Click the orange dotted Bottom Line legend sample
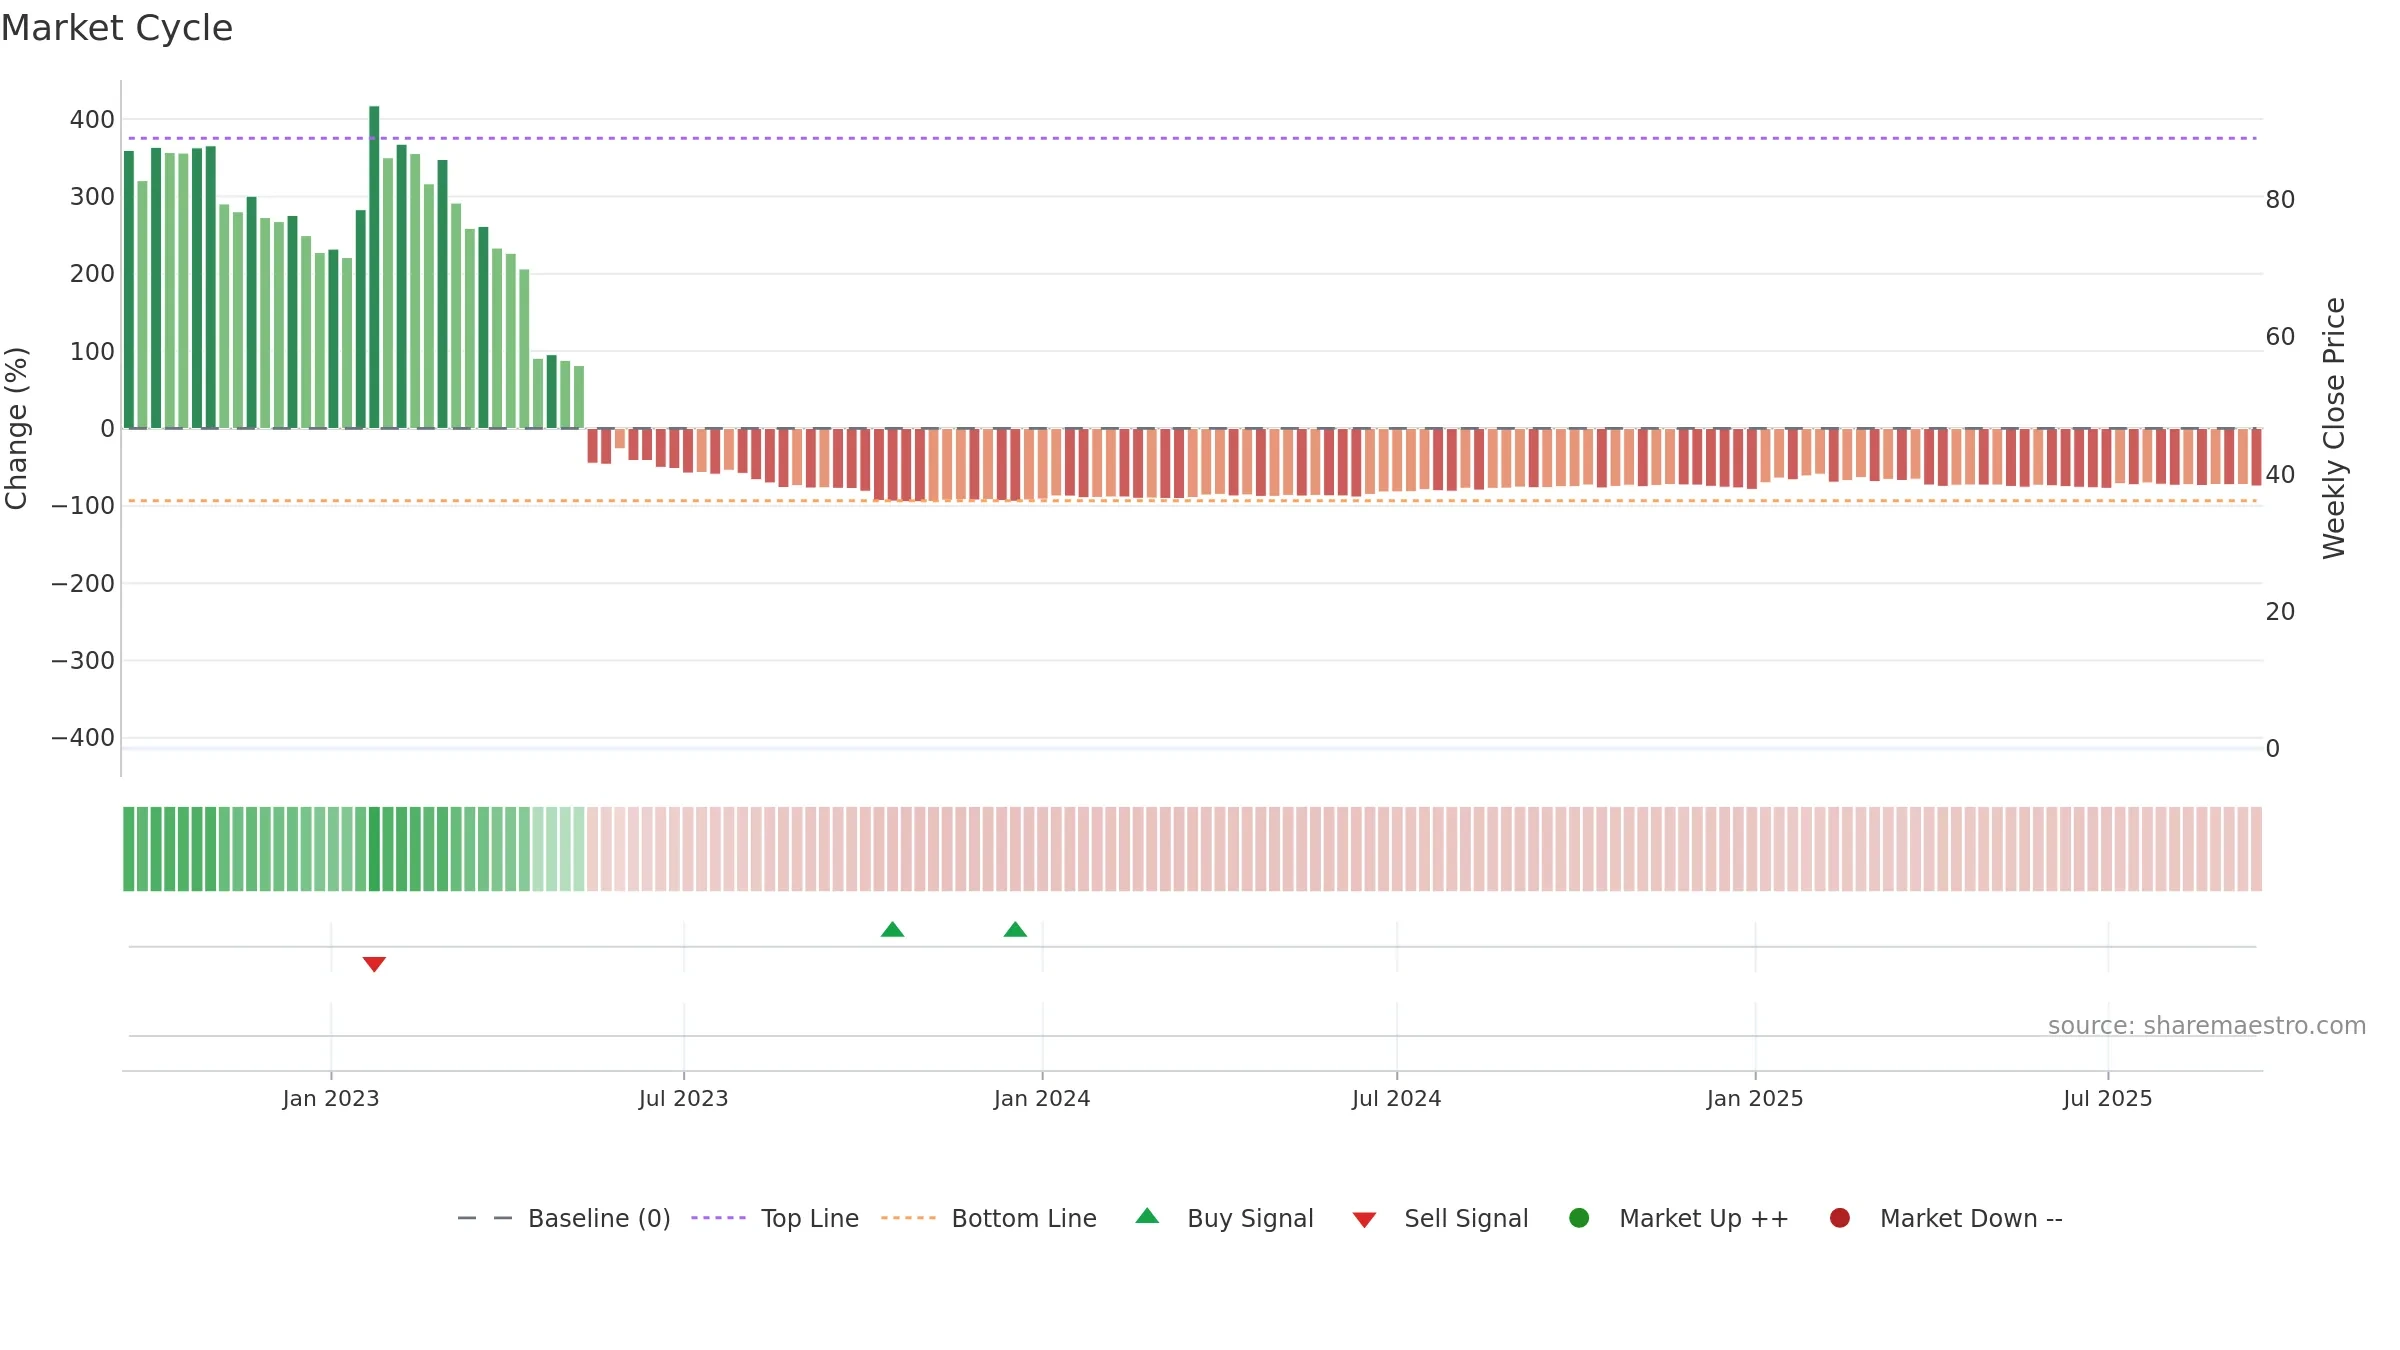The height and width of the screenshot is (1350, 2400). (908, 1218)
